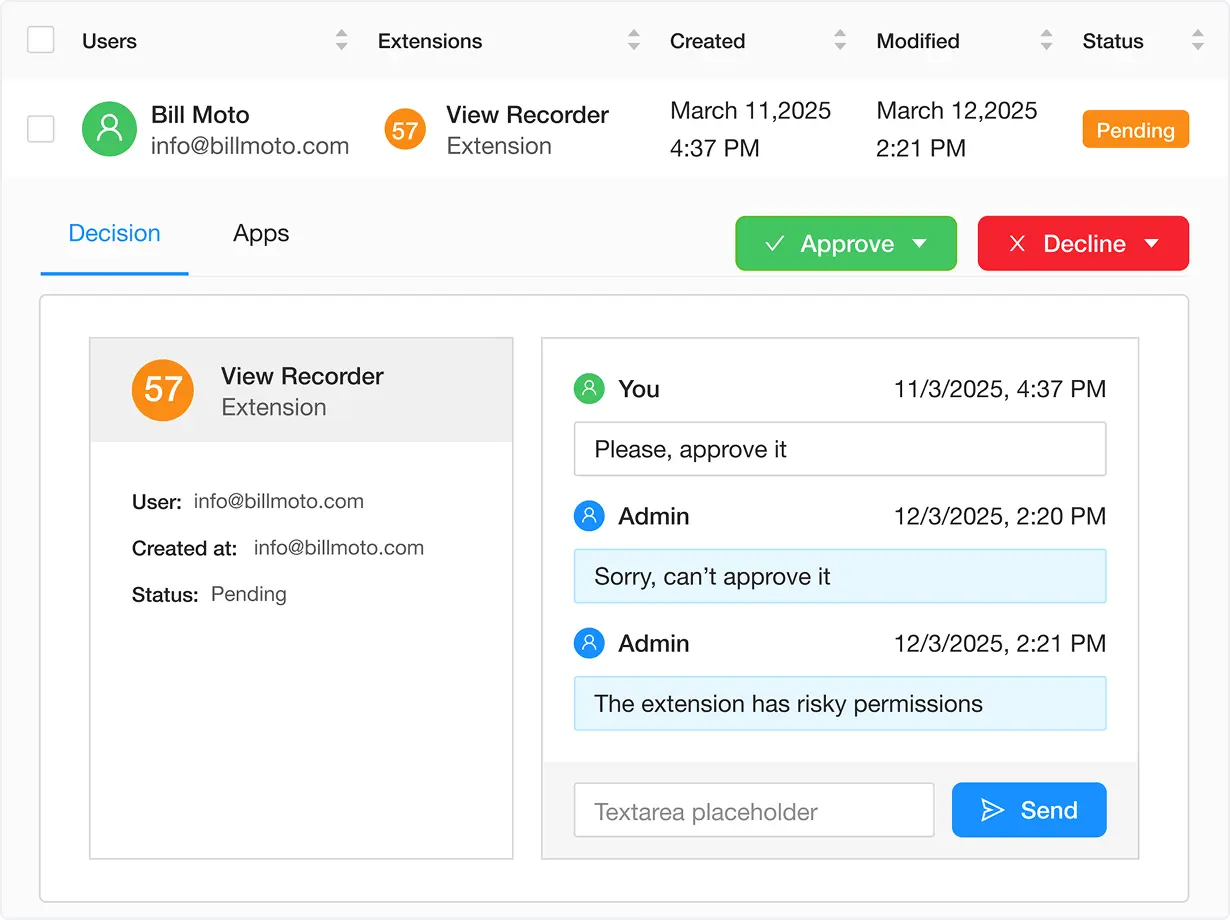Click Bill Moto's green user avatar icon
1230x920 pixels.
[x=109, y=129]
